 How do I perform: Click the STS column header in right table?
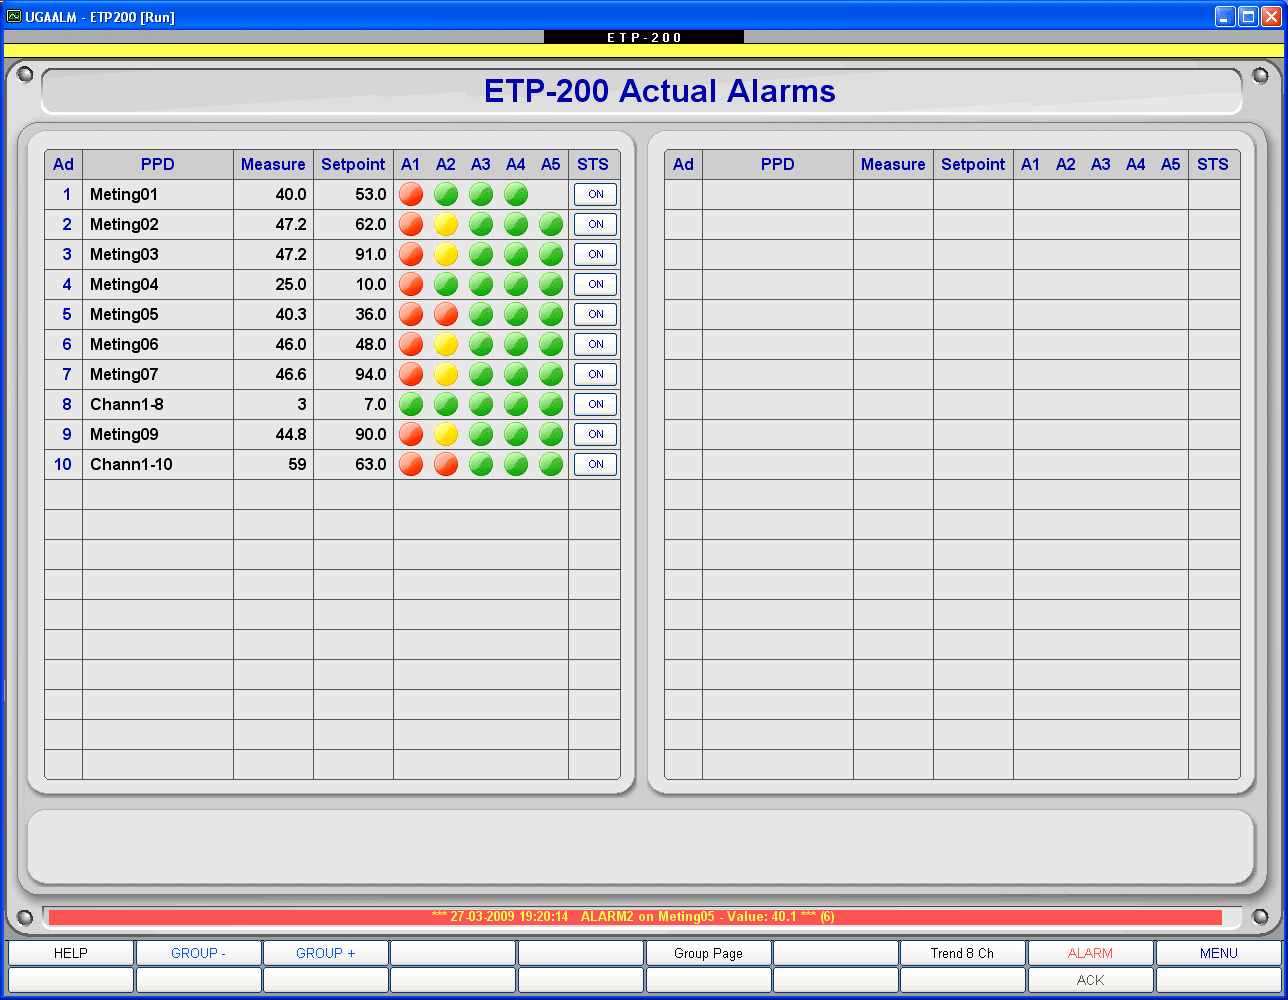click(x=1213, y=165)
